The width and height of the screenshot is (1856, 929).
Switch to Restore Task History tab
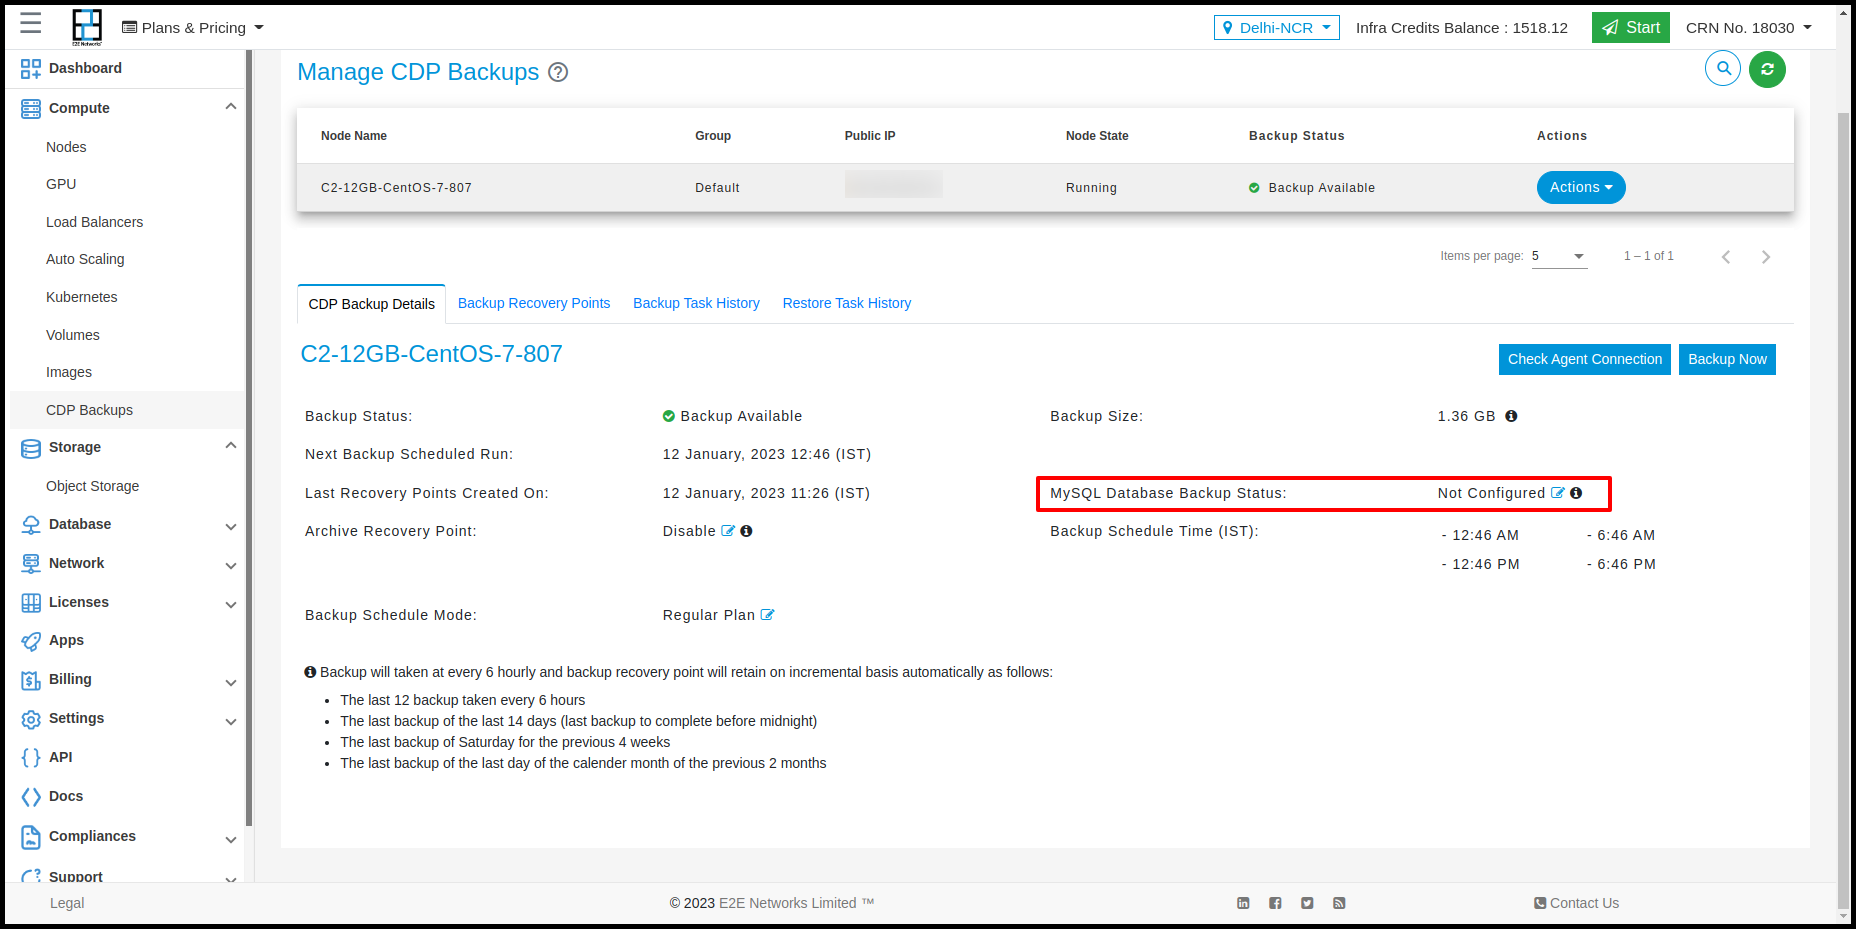coord(846,303)
